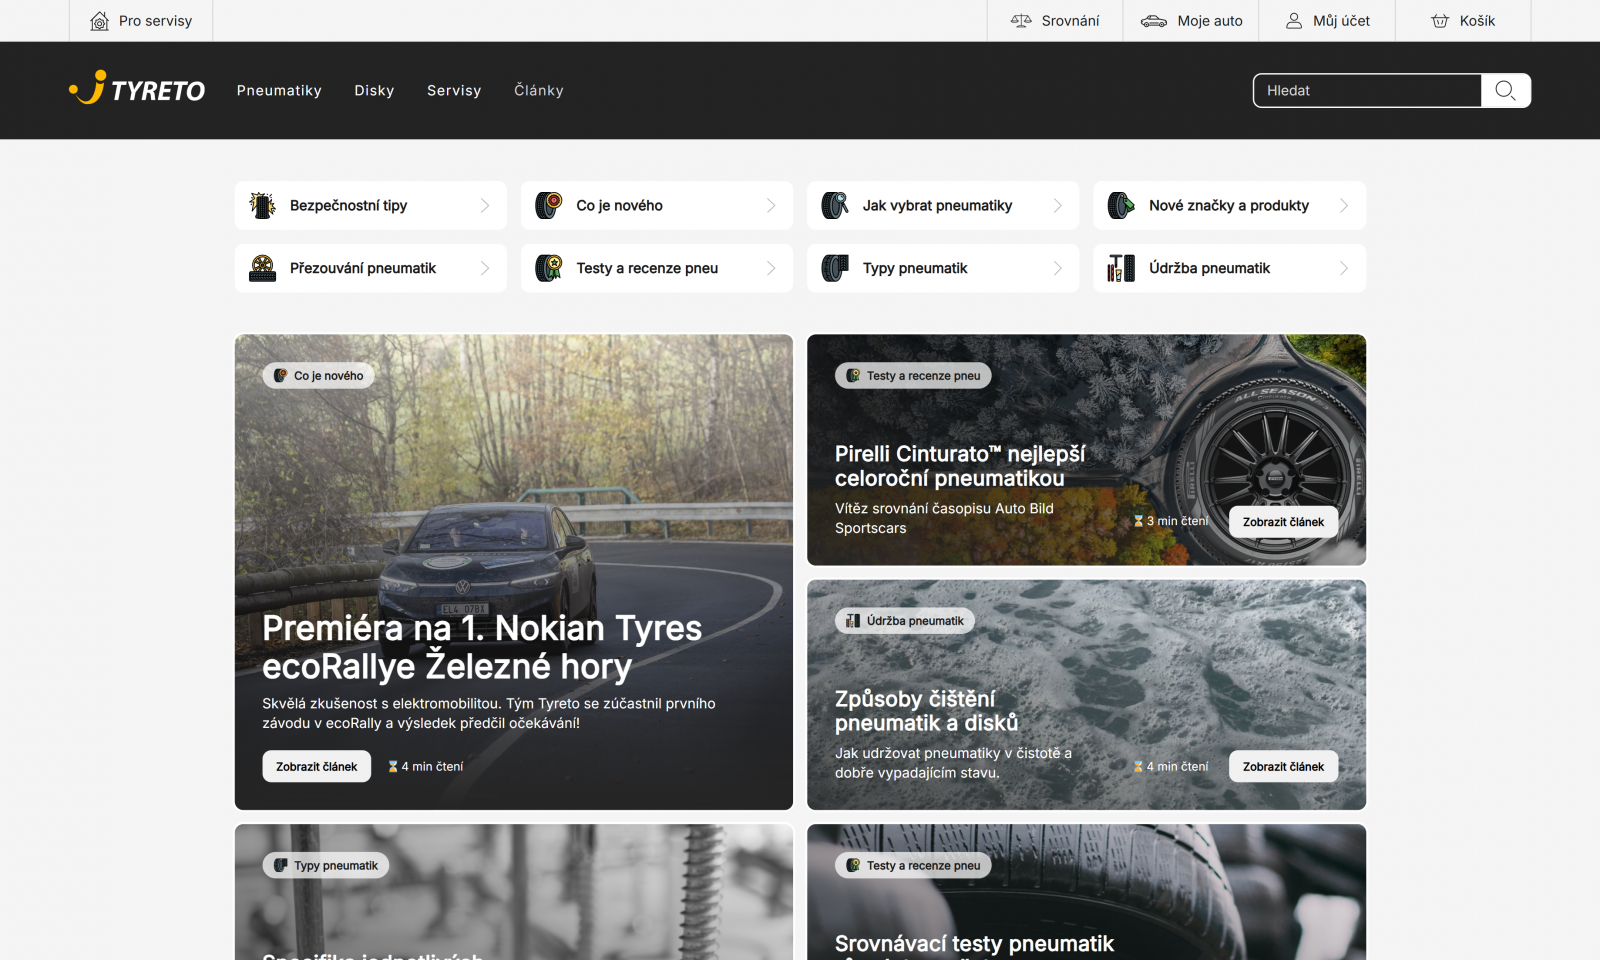The image size is (1600, 960).
Task: Click the Jak vybrat pneumatiky label
Action: pyautogui.click(x=937, y=205)
